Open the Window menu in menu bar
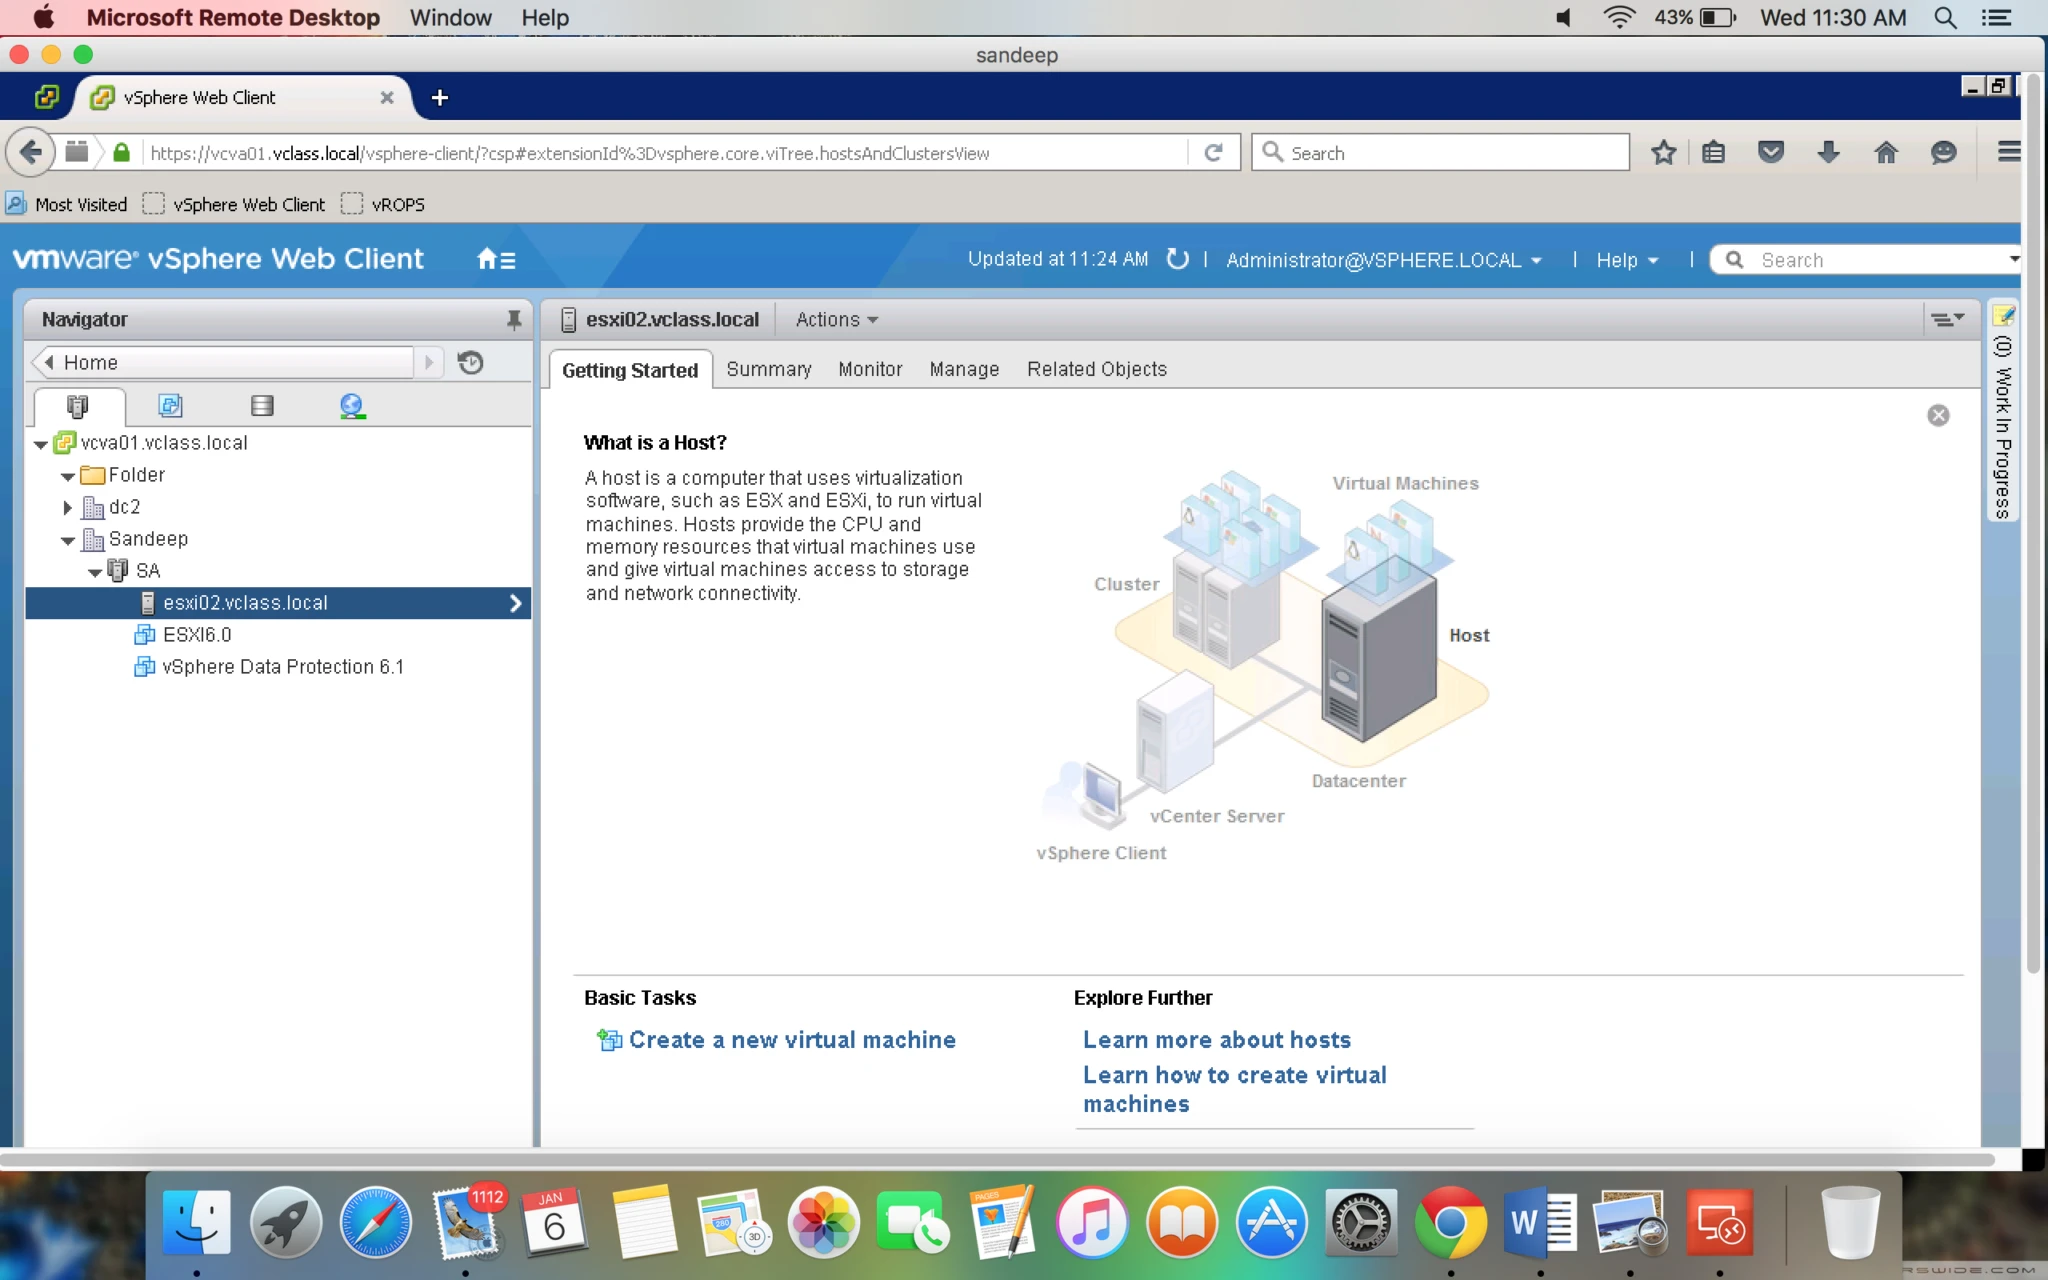 tap(450, 17)
